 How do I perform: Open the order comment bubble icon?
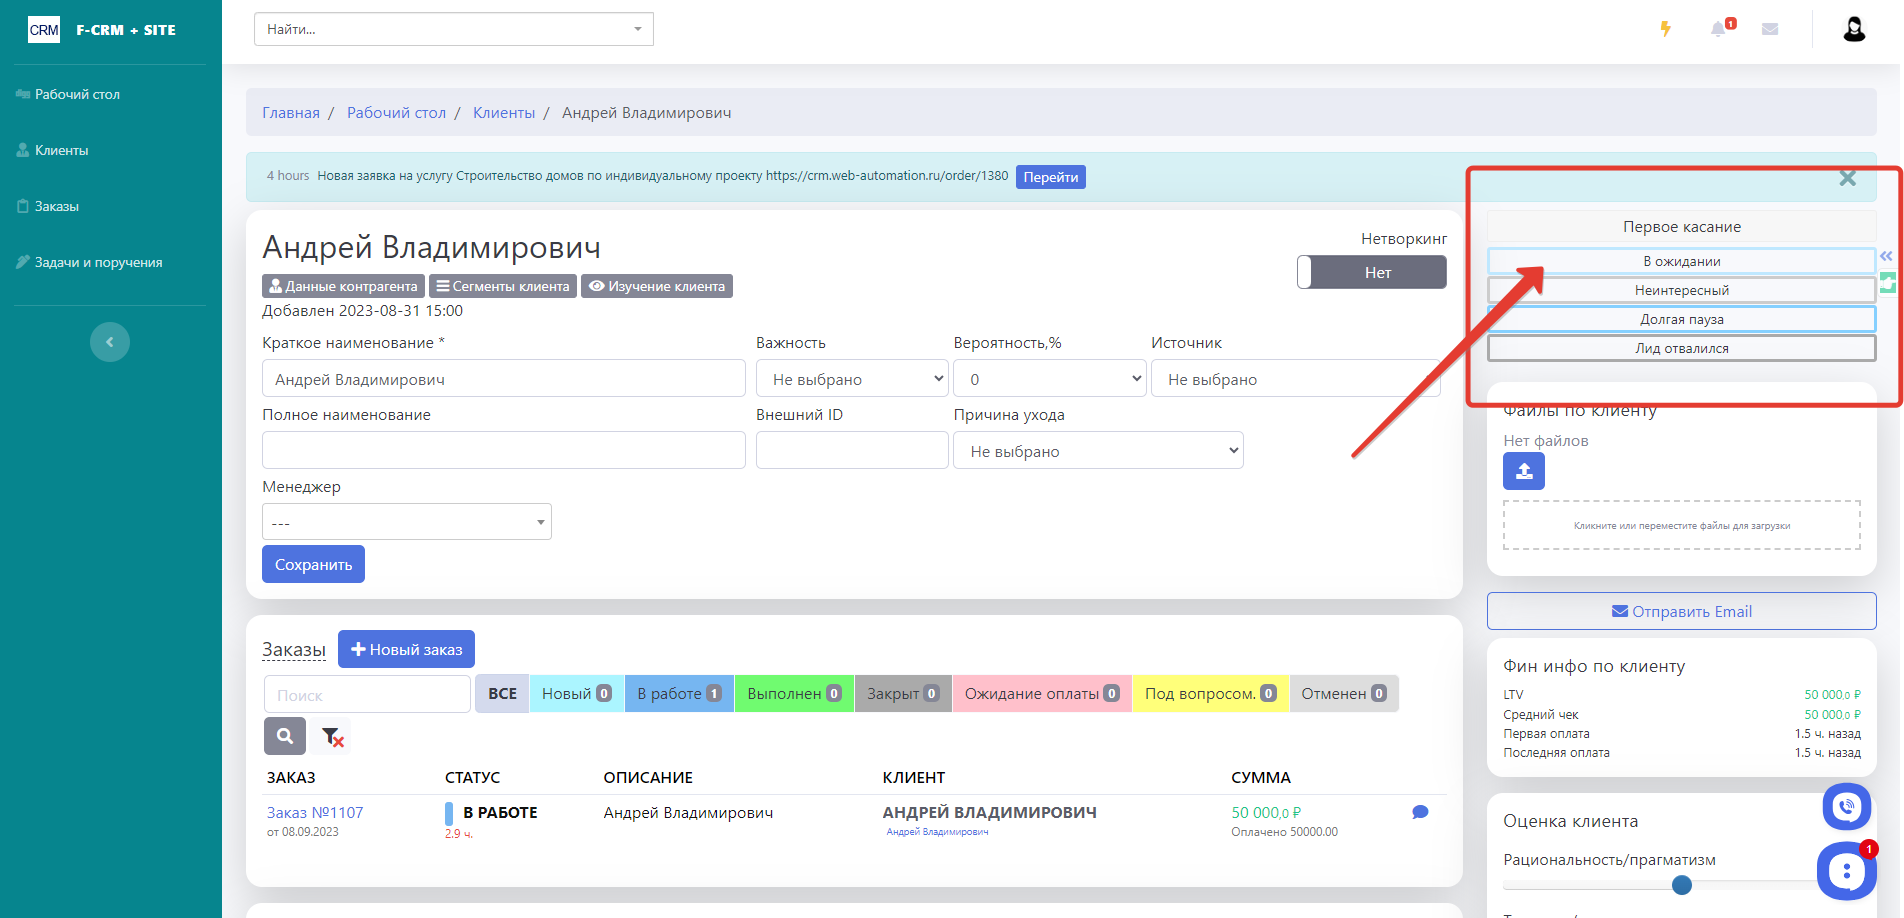tap(1420, 812)
